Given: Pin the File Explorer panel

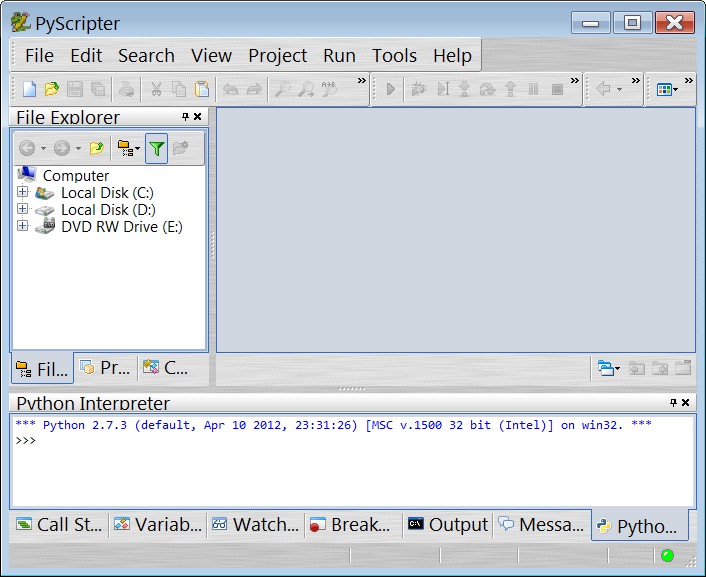Looking at the screenshot, I should pyautogui.click(x=185, y=117).
